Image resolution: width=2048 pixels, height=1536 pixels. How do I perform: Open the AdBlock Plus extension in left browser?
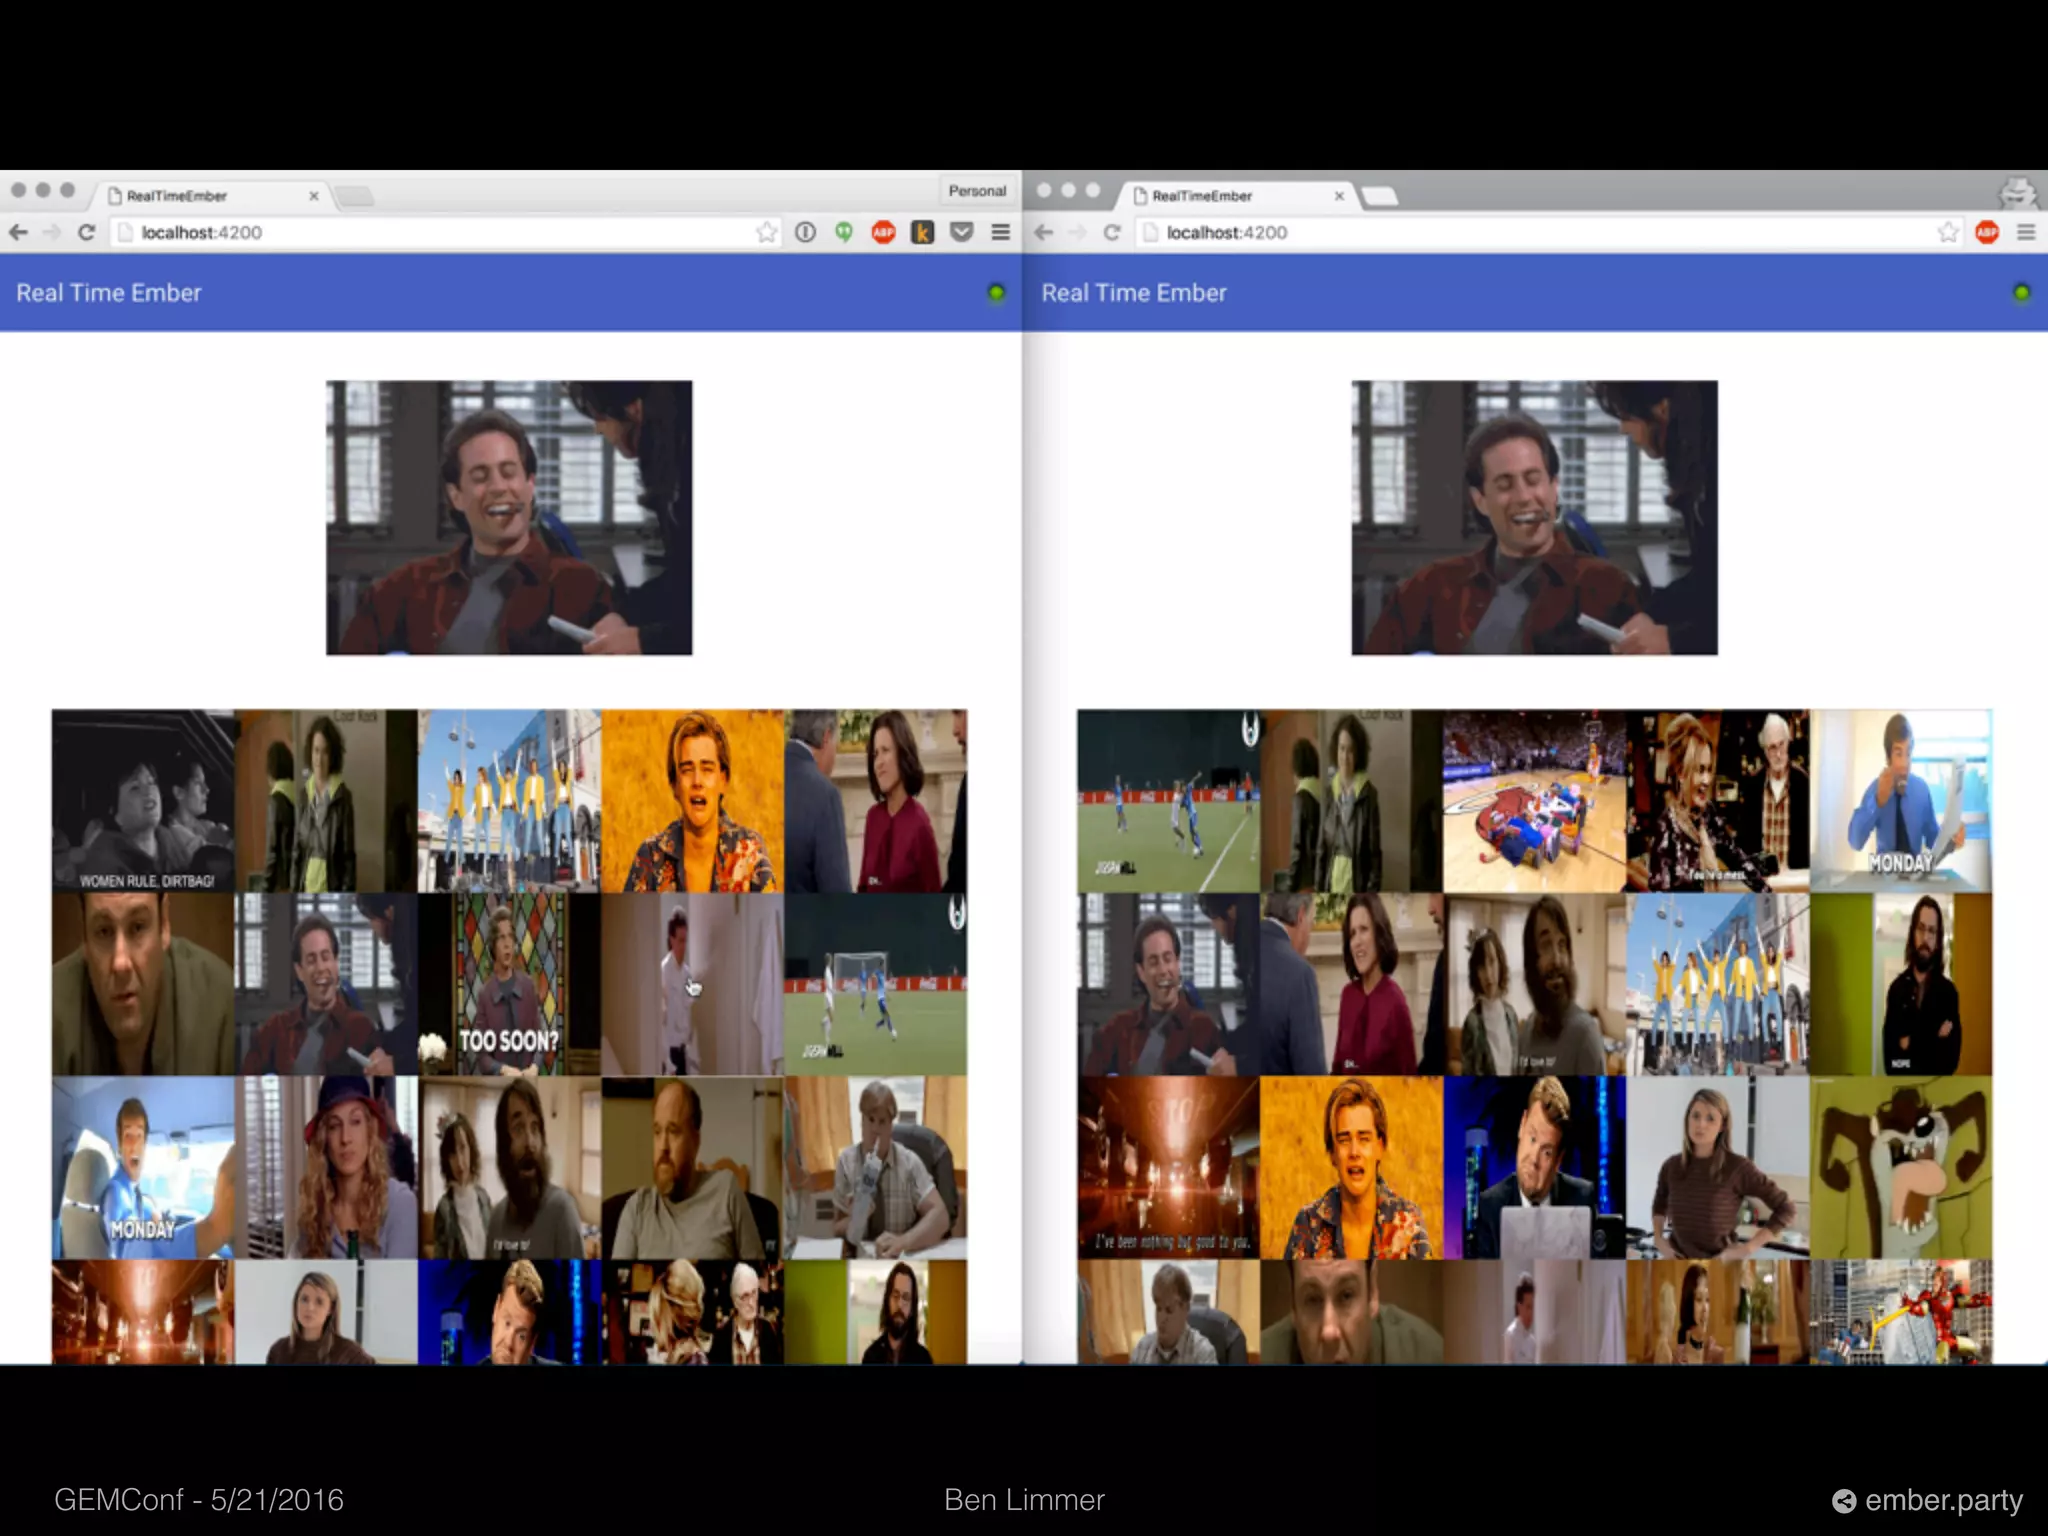pos(883,233)
